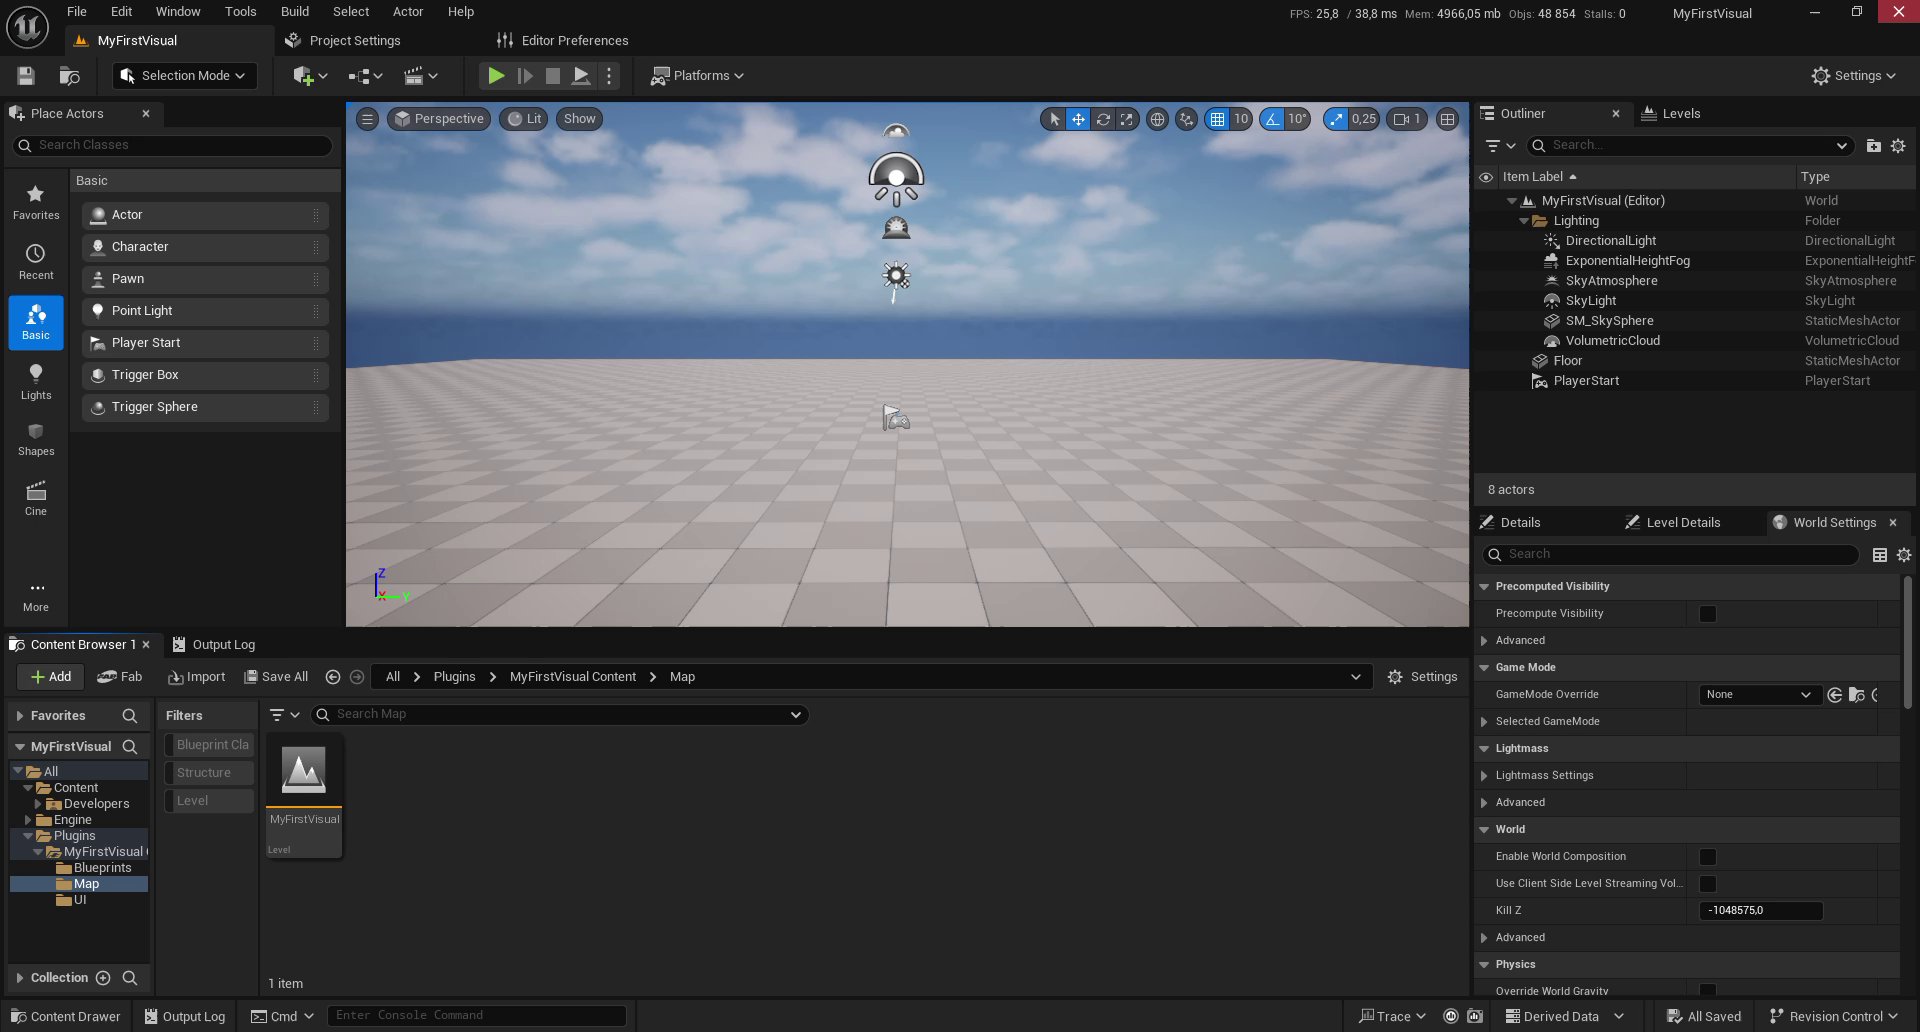Click the Eject play control

pos(580,76)
